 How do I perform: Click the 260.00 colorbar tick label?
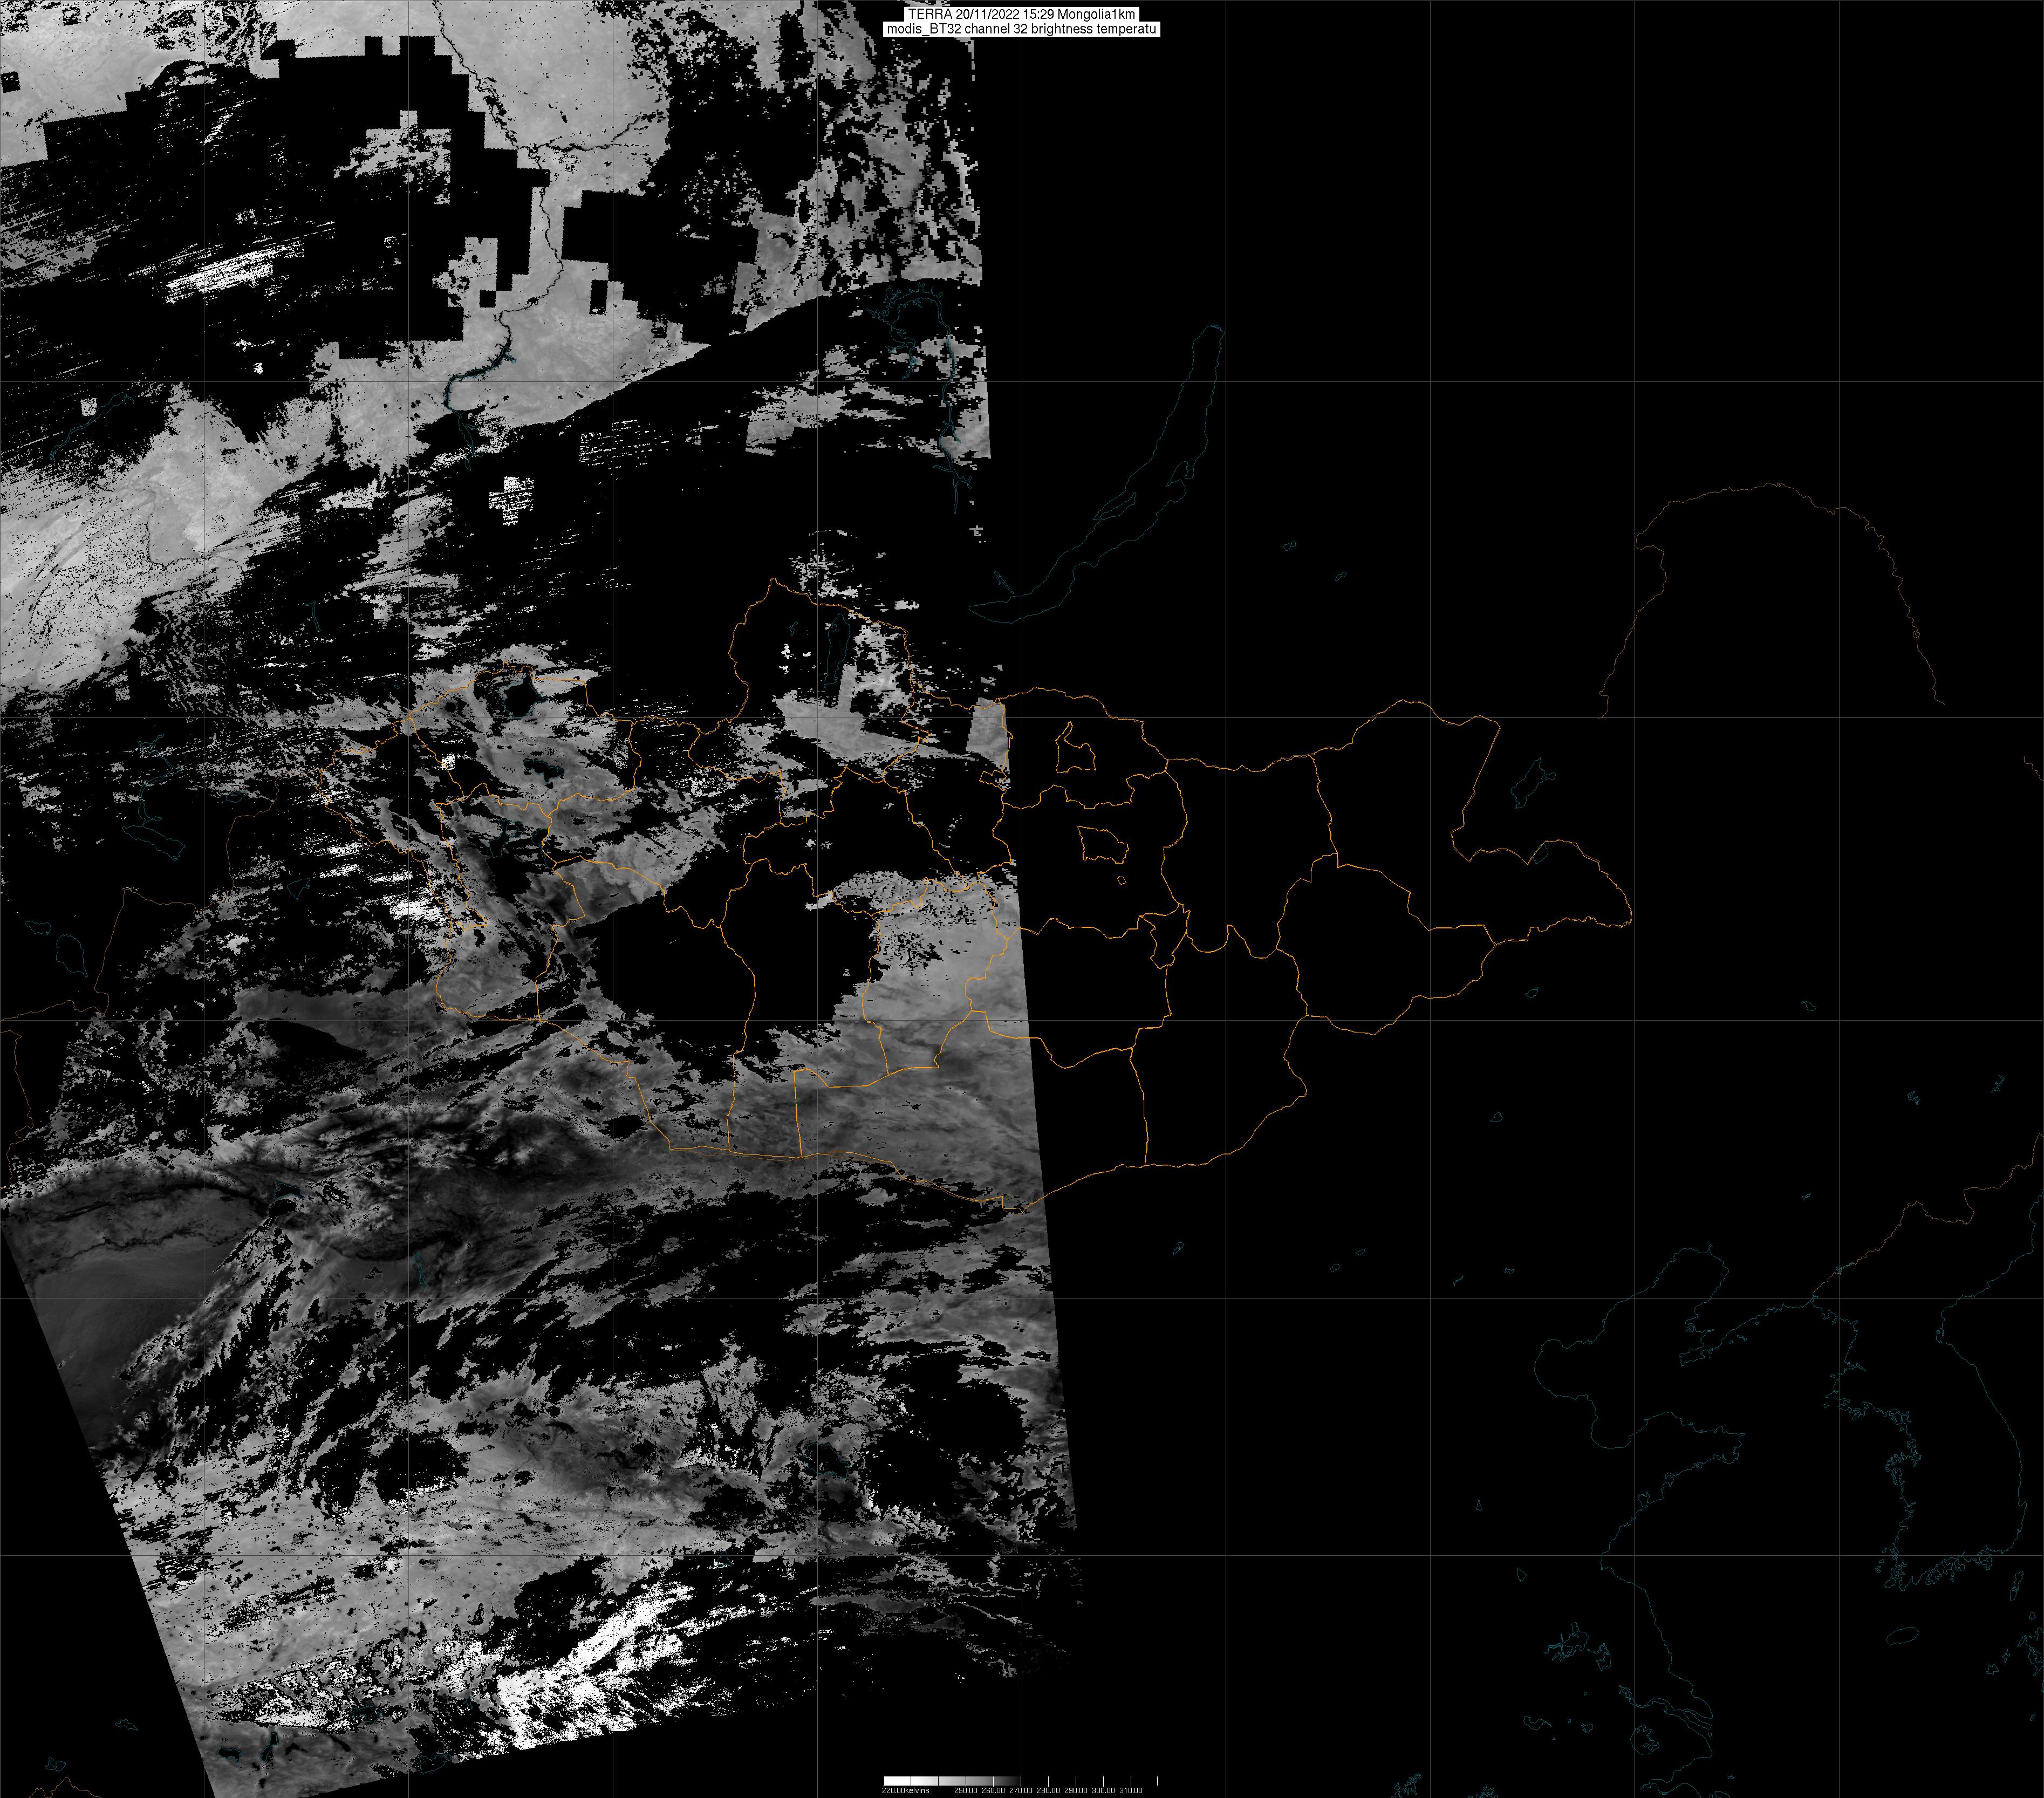[993, 1790]
